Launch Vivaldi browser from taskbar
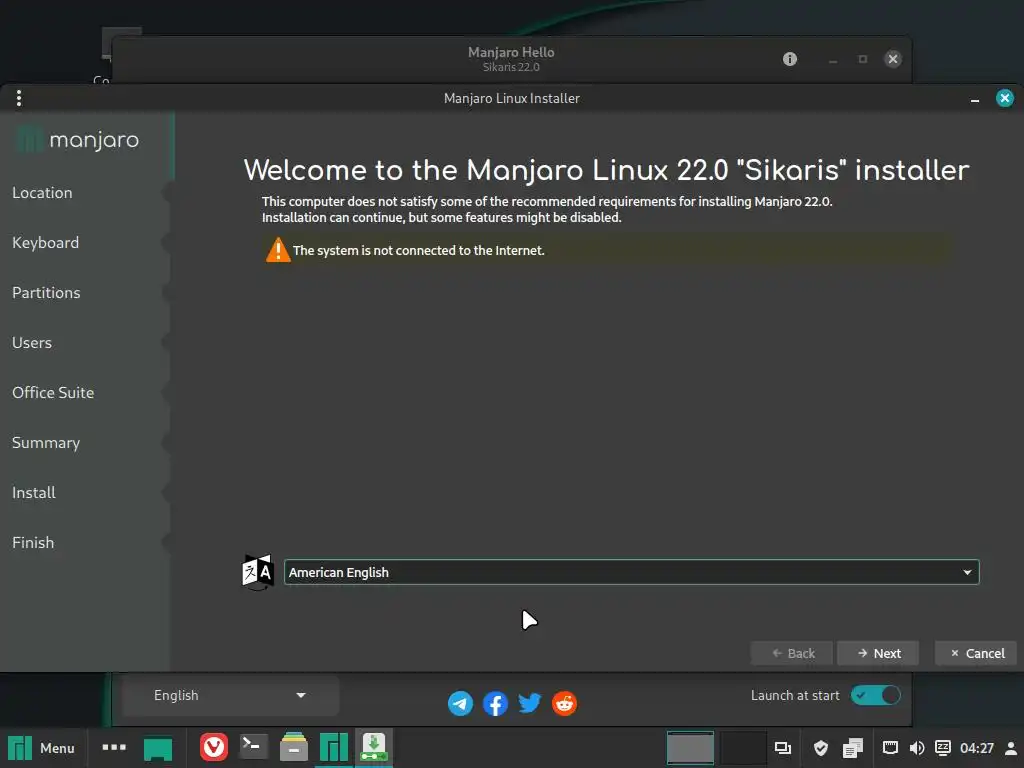 point(214,747)
